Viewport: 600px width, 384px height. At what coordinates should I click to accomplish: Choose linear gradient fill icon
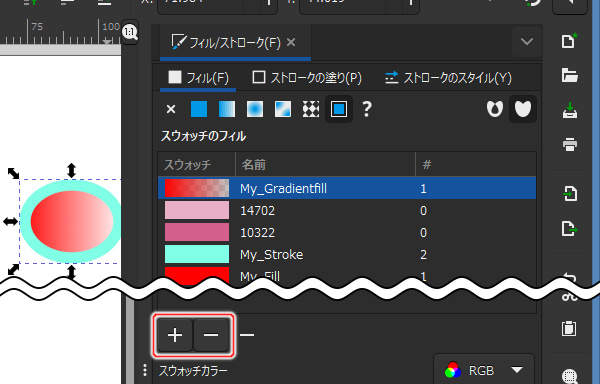tap(227, 109)
